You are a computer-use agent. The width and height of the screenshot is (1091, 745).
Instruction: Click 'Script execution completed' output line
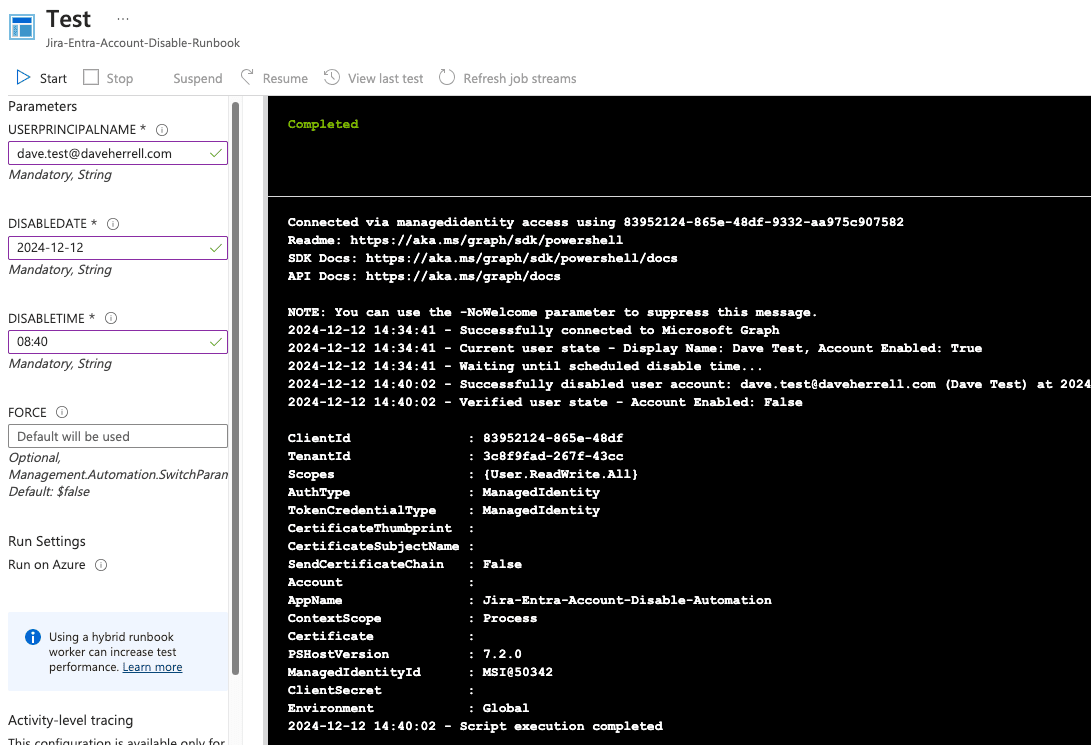[475, 726]
